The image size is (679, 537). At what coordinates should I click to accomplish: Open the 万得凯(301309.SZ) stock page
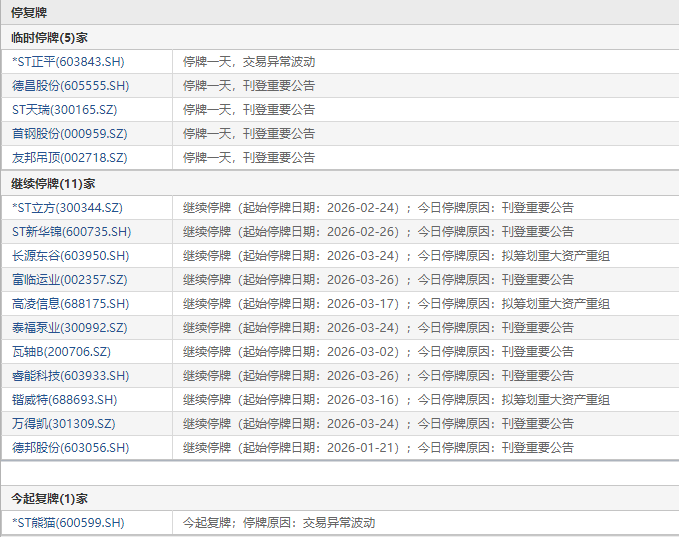coord(63,424)
